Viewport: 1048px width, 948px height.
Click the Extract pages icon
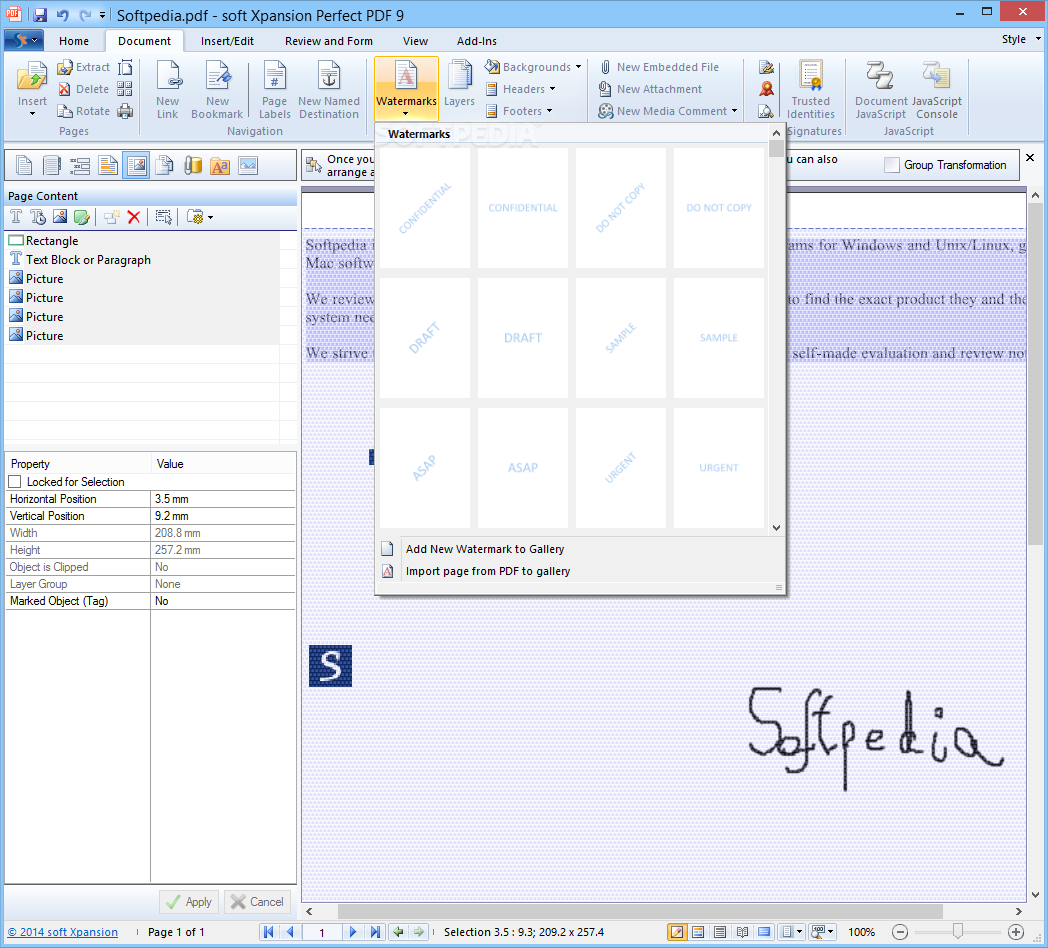pyautogui.click(x=65, y=67)
